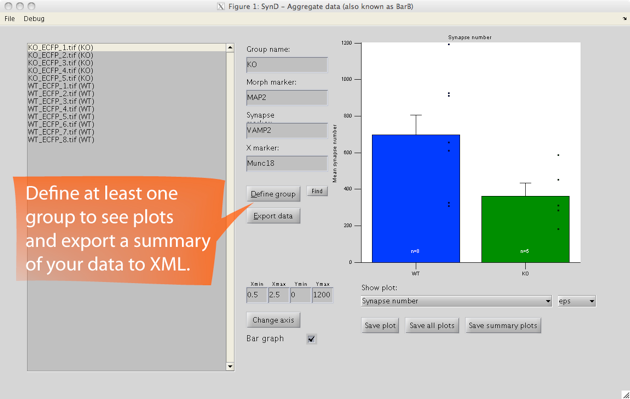Click the Group name field containing KO
The image size is (630, 399).
tap(287, 65)
